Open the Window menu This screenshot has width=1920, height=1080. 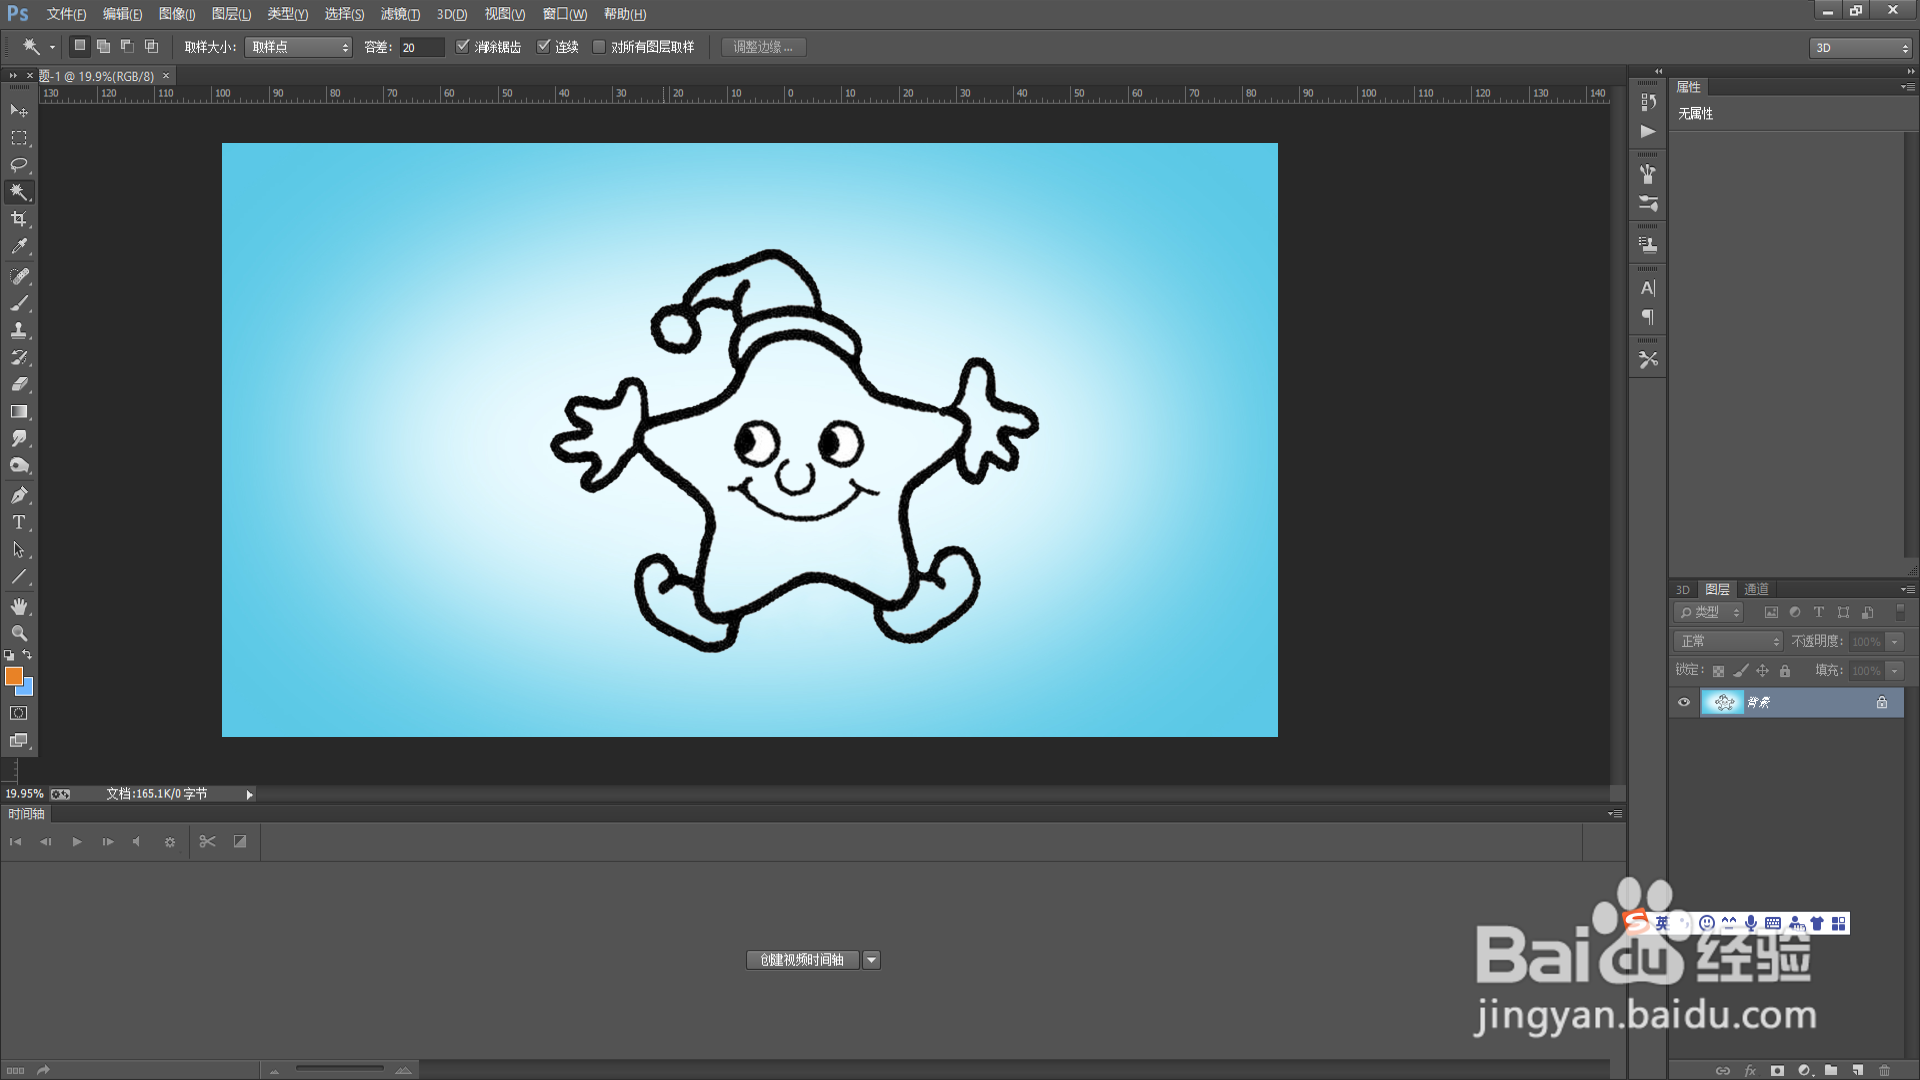coord(565,14)
